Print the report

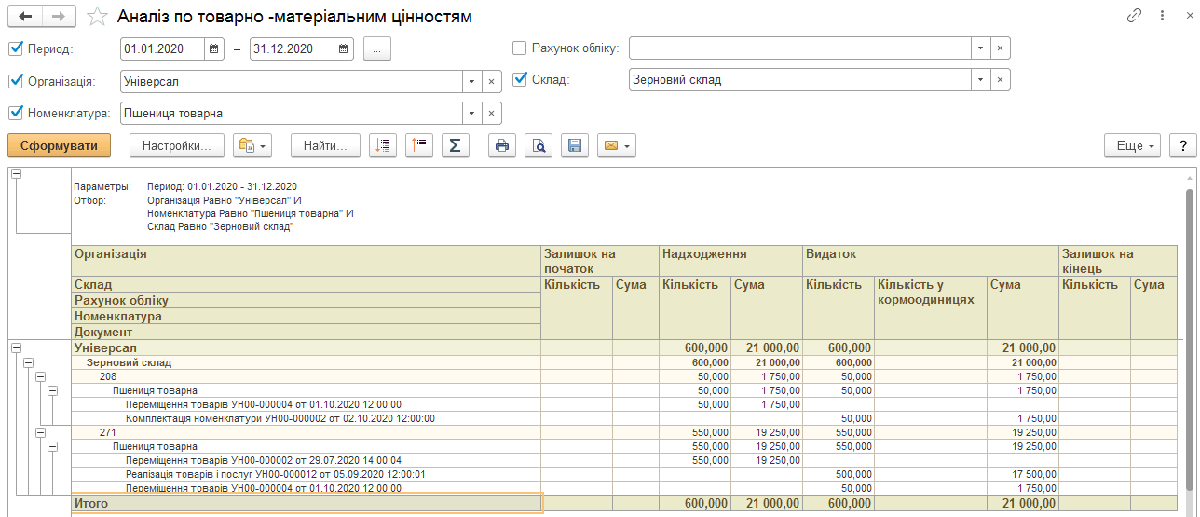tap(502, 146)
